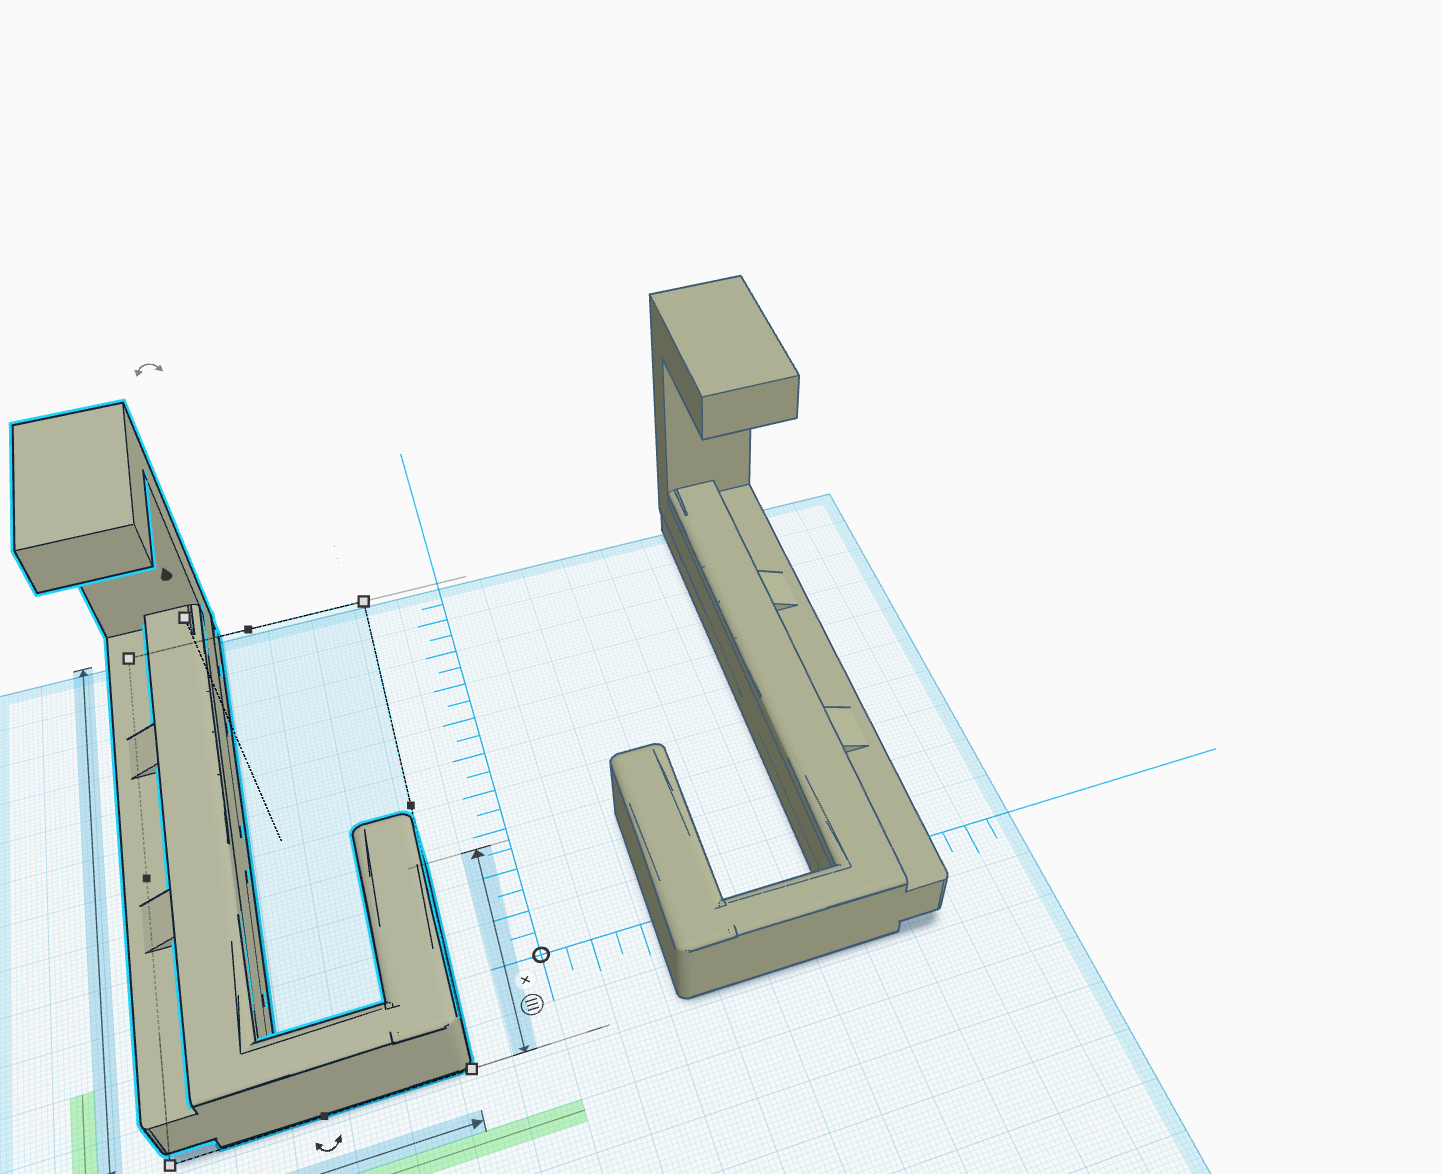Click the white corner handle at the selected hook's bottom-front corner
Image resolution: width=1442 pixels, height=1174 pixels.
pos(170,1166)
